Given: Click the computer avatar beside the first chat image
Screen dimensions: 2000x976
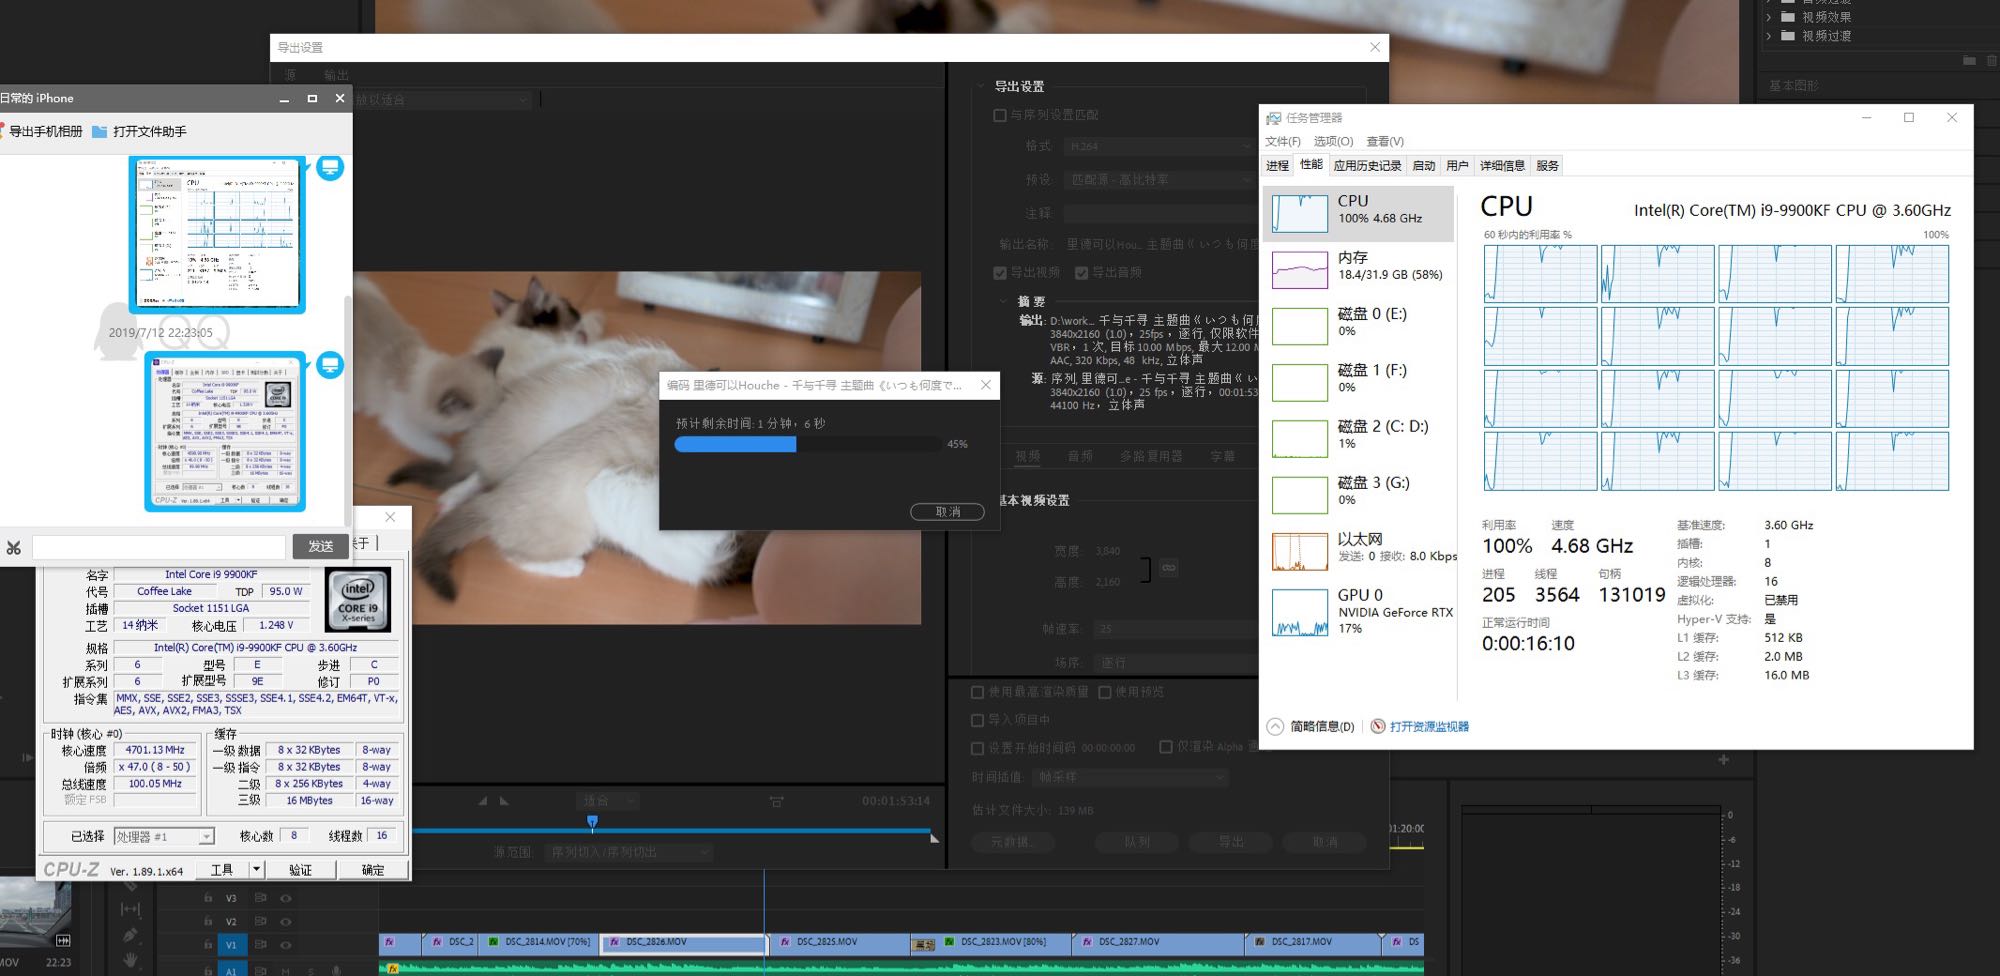Looking at the screenshot, I should point(330,168).
